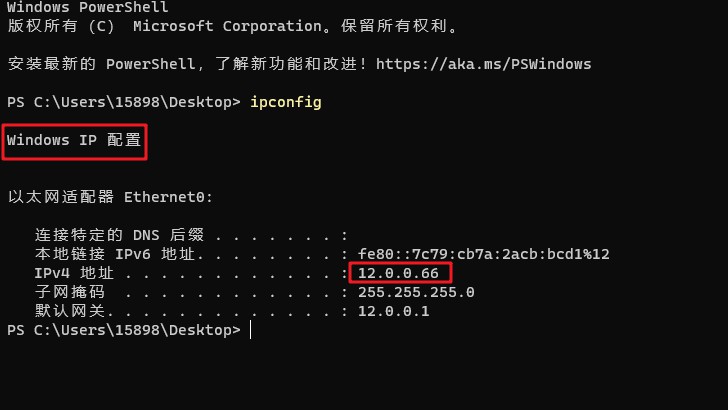Click the first PS C:\Users\15898\Desktop> prompt
Screen dimensions: 728x410
pyautogui.click(x=123, y=102)
